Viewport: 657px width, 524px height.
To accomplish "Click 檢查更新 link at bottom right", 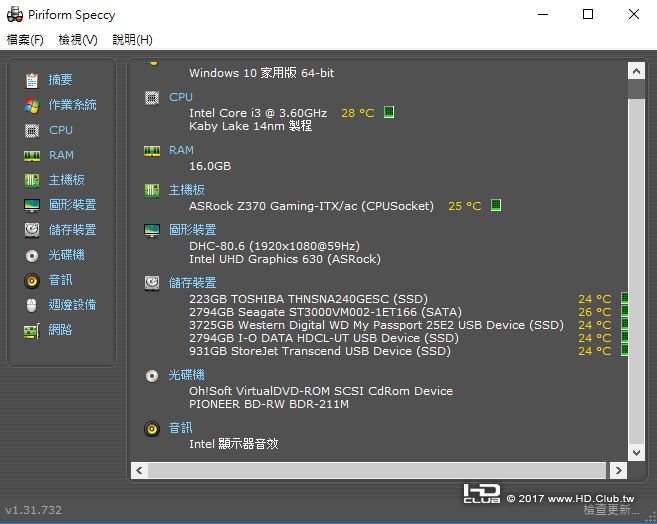I will (611, 510).
